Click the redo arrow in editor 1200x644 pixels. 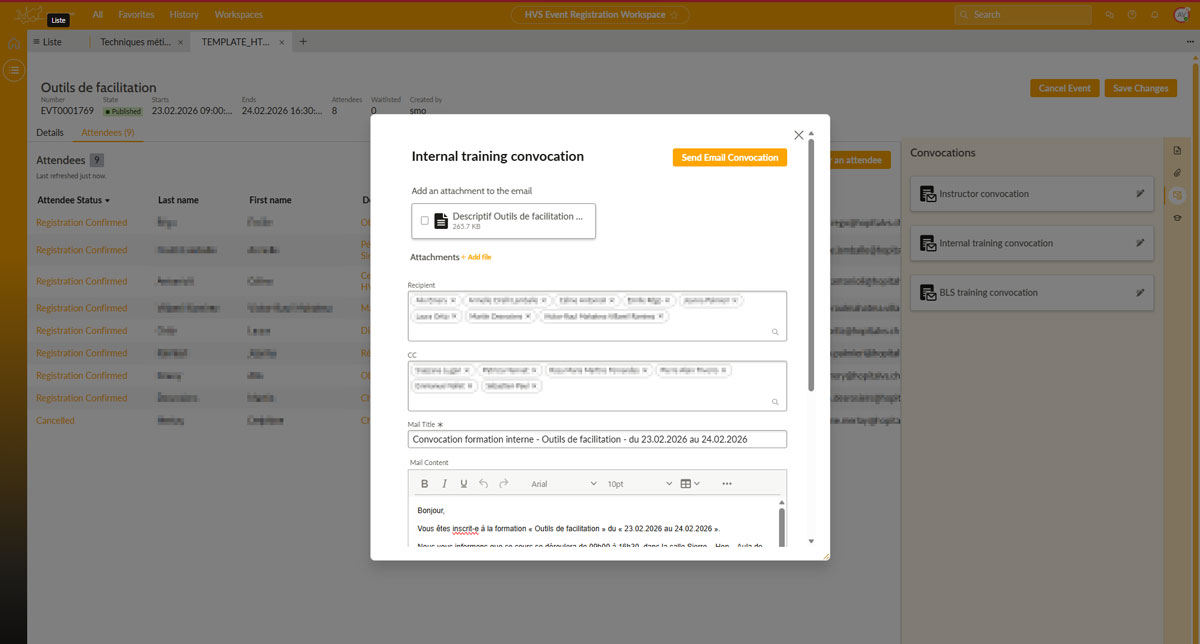(x=504, y=484)
